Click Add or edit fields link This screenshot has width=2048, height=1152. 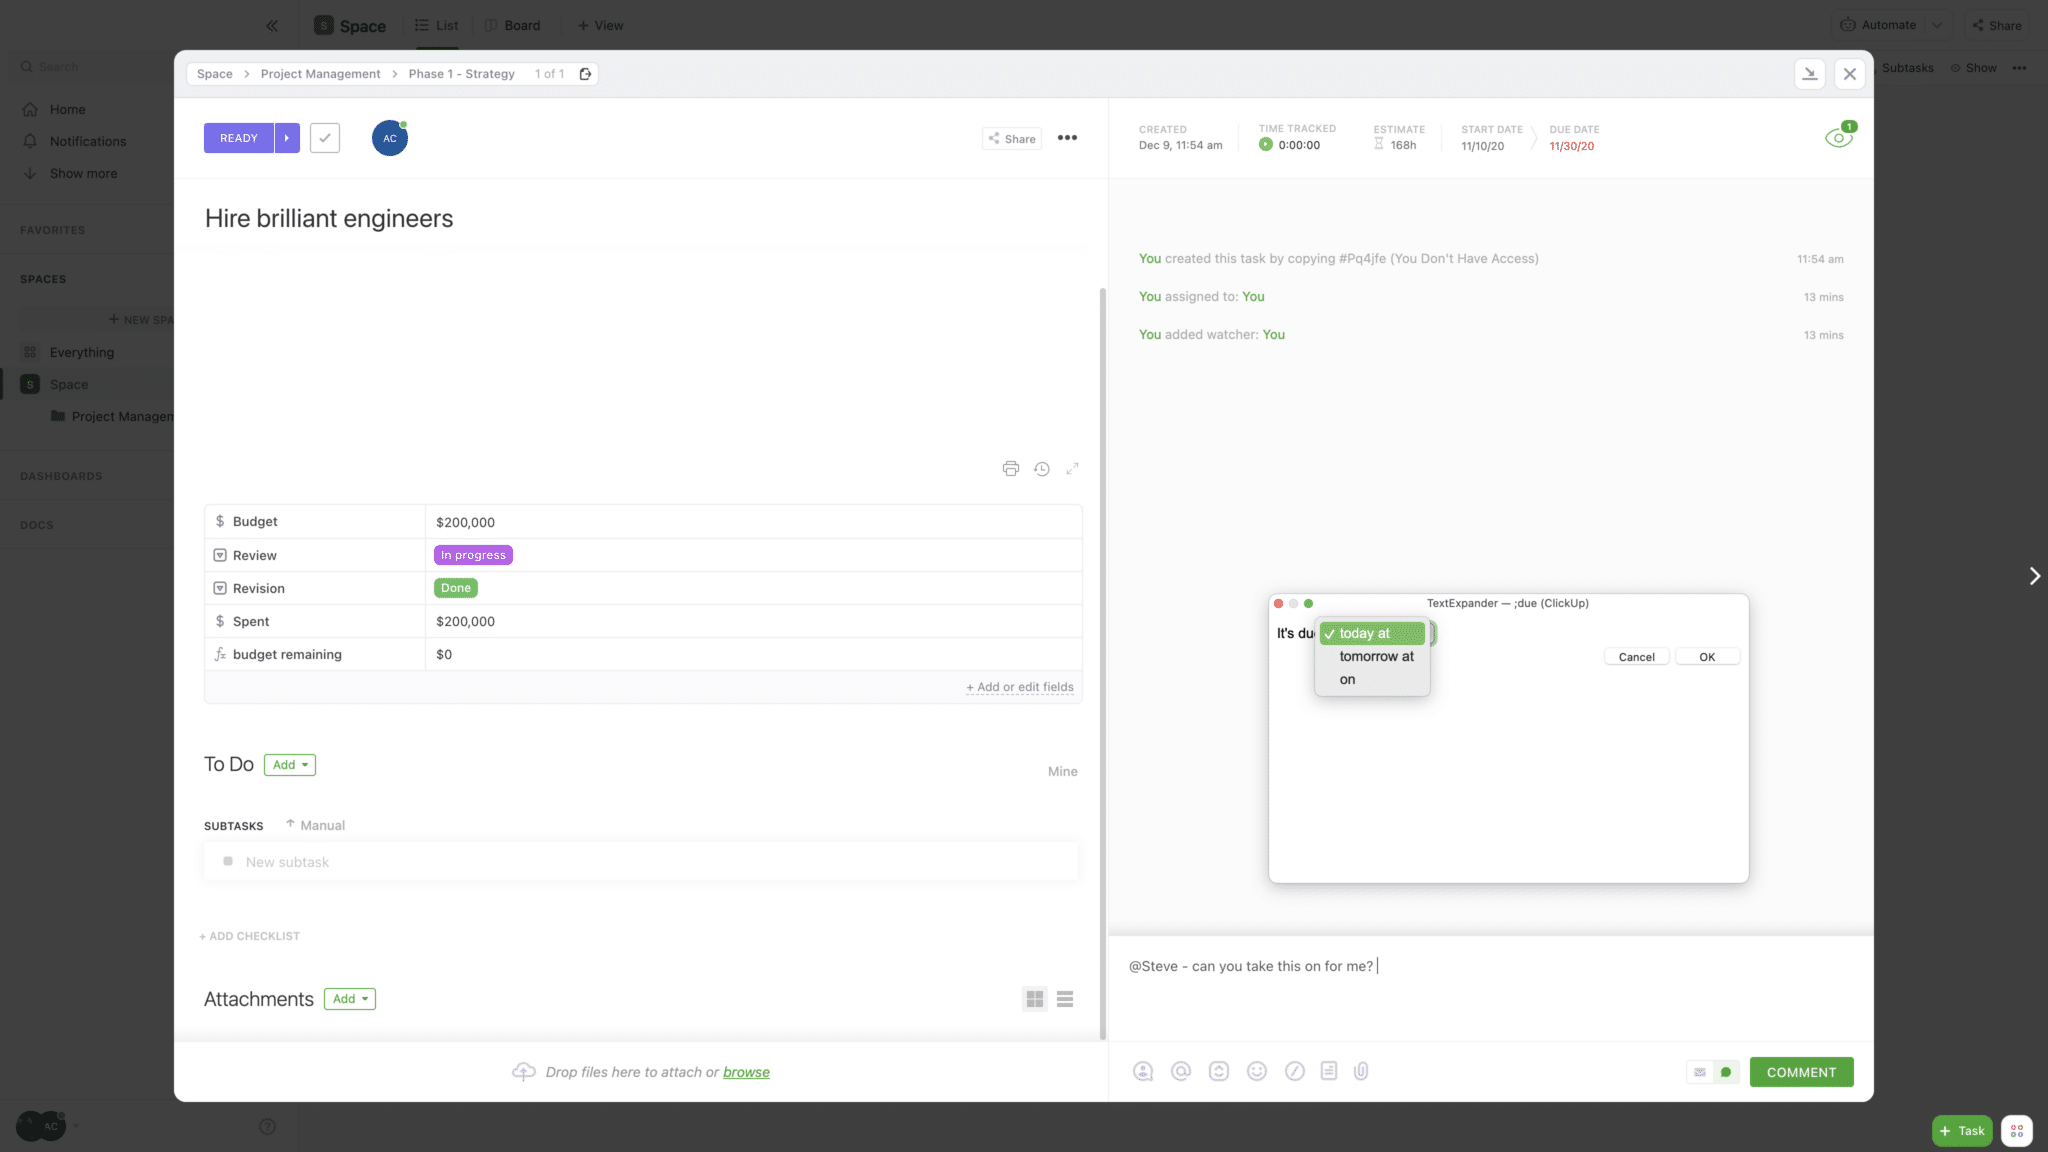[1020, 687]
